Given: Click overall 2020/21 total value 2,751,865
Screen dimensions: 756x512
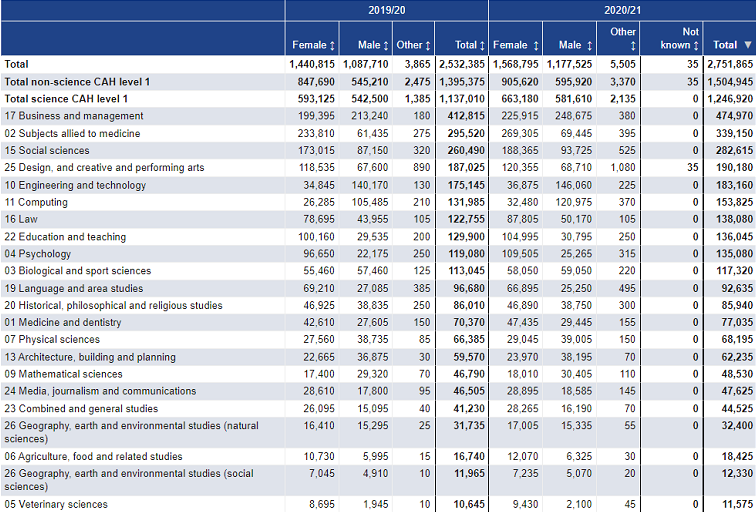Looking at the screenshot, I should (x=730, y=64).
